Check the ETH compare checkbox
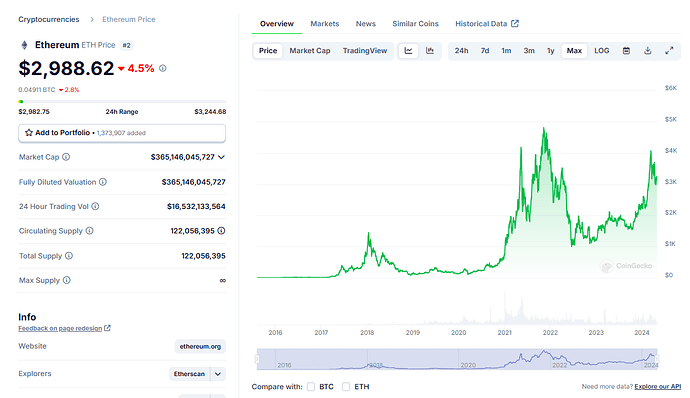This screenshot has height=398, width=690. pyautogui.click(x=346, y=387)
